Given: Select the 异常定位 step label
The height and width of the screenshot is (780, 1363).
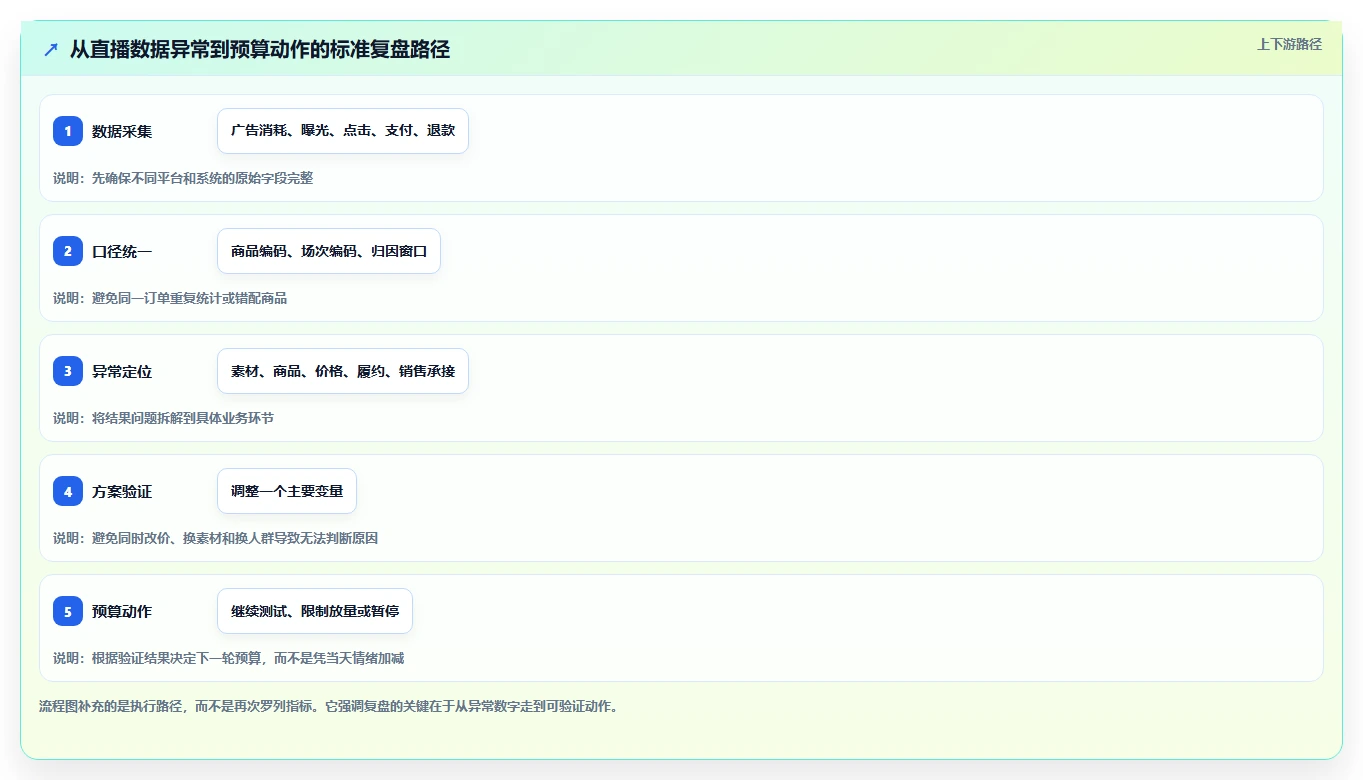Looking at the screenshot, I should [x=122, y=371].
